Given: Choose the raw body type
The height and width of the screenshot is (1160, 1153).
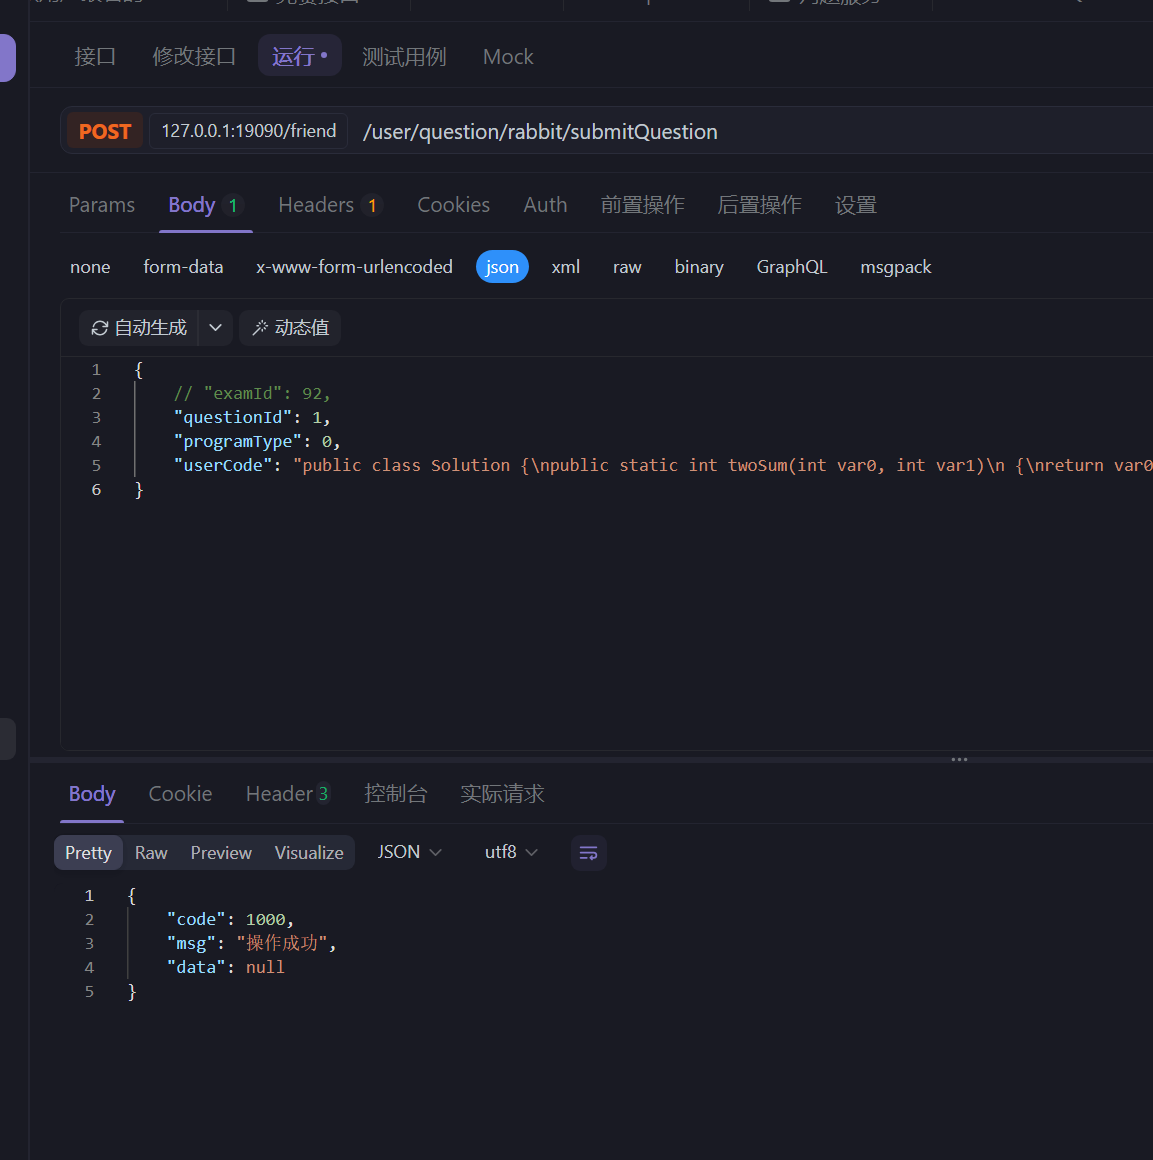Looking at the screenshot, I should click(x=627, y=267).
